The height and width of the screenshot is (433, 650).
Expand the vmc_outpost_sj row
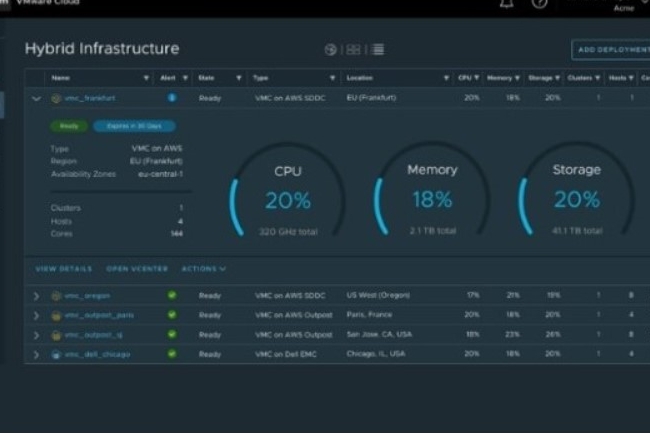tap(37, 335)
